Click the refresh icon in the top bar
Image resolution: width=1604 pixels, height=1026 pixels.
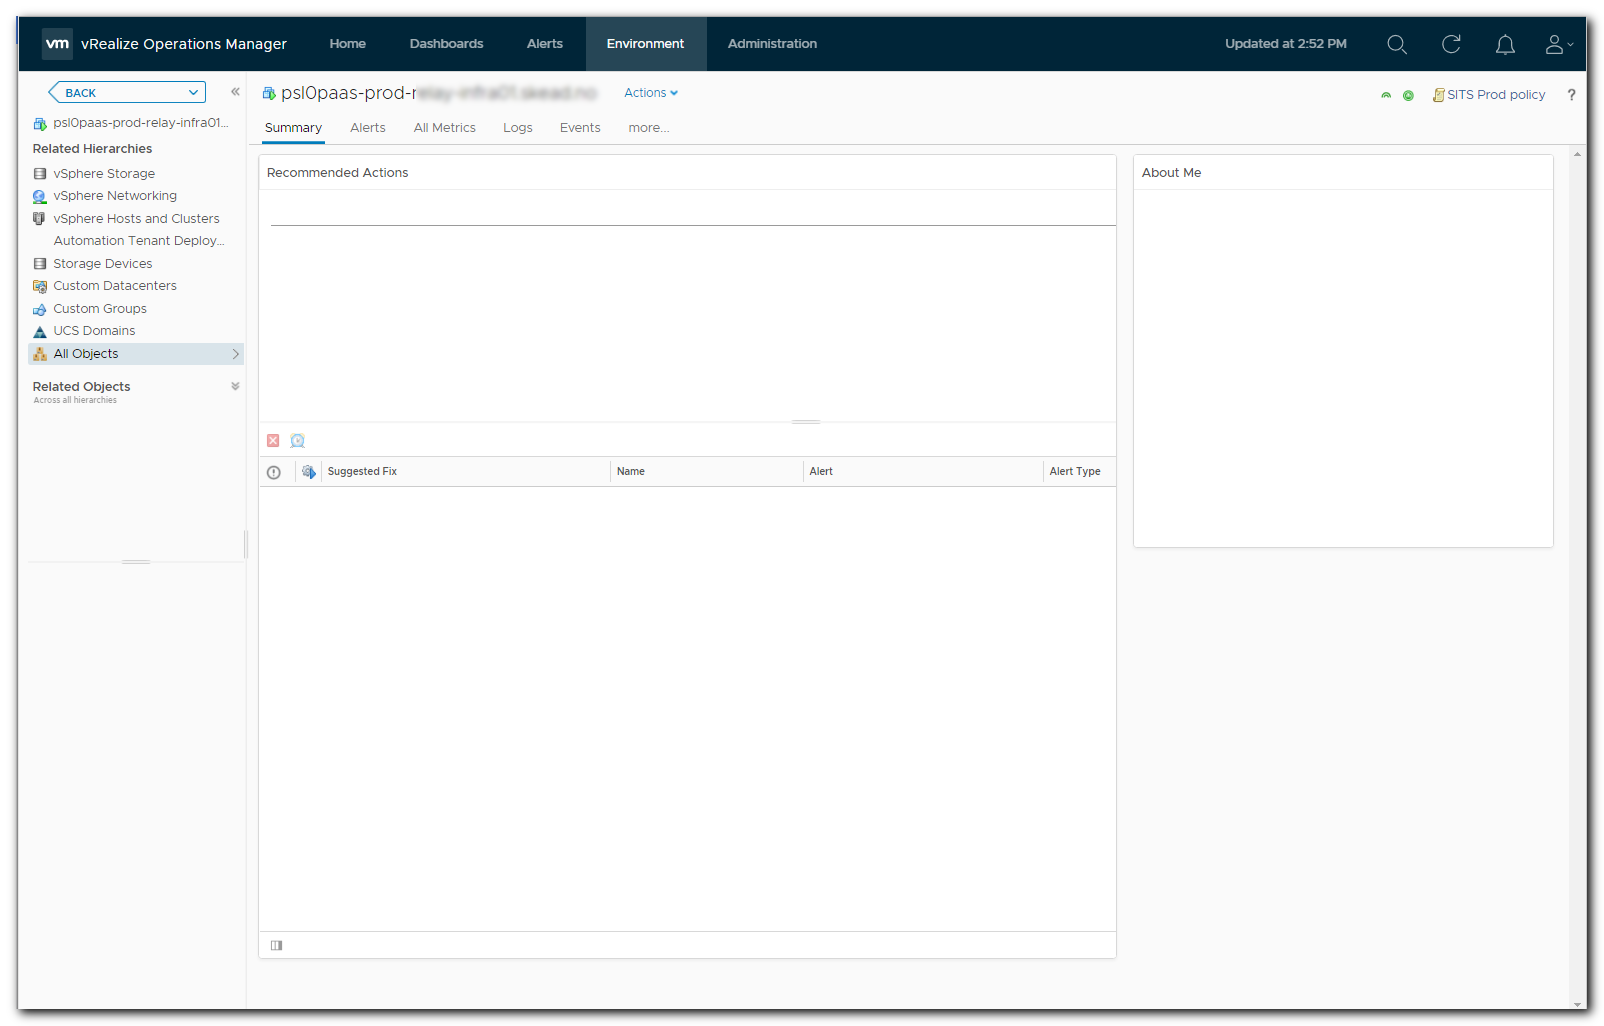point(1451,44)
